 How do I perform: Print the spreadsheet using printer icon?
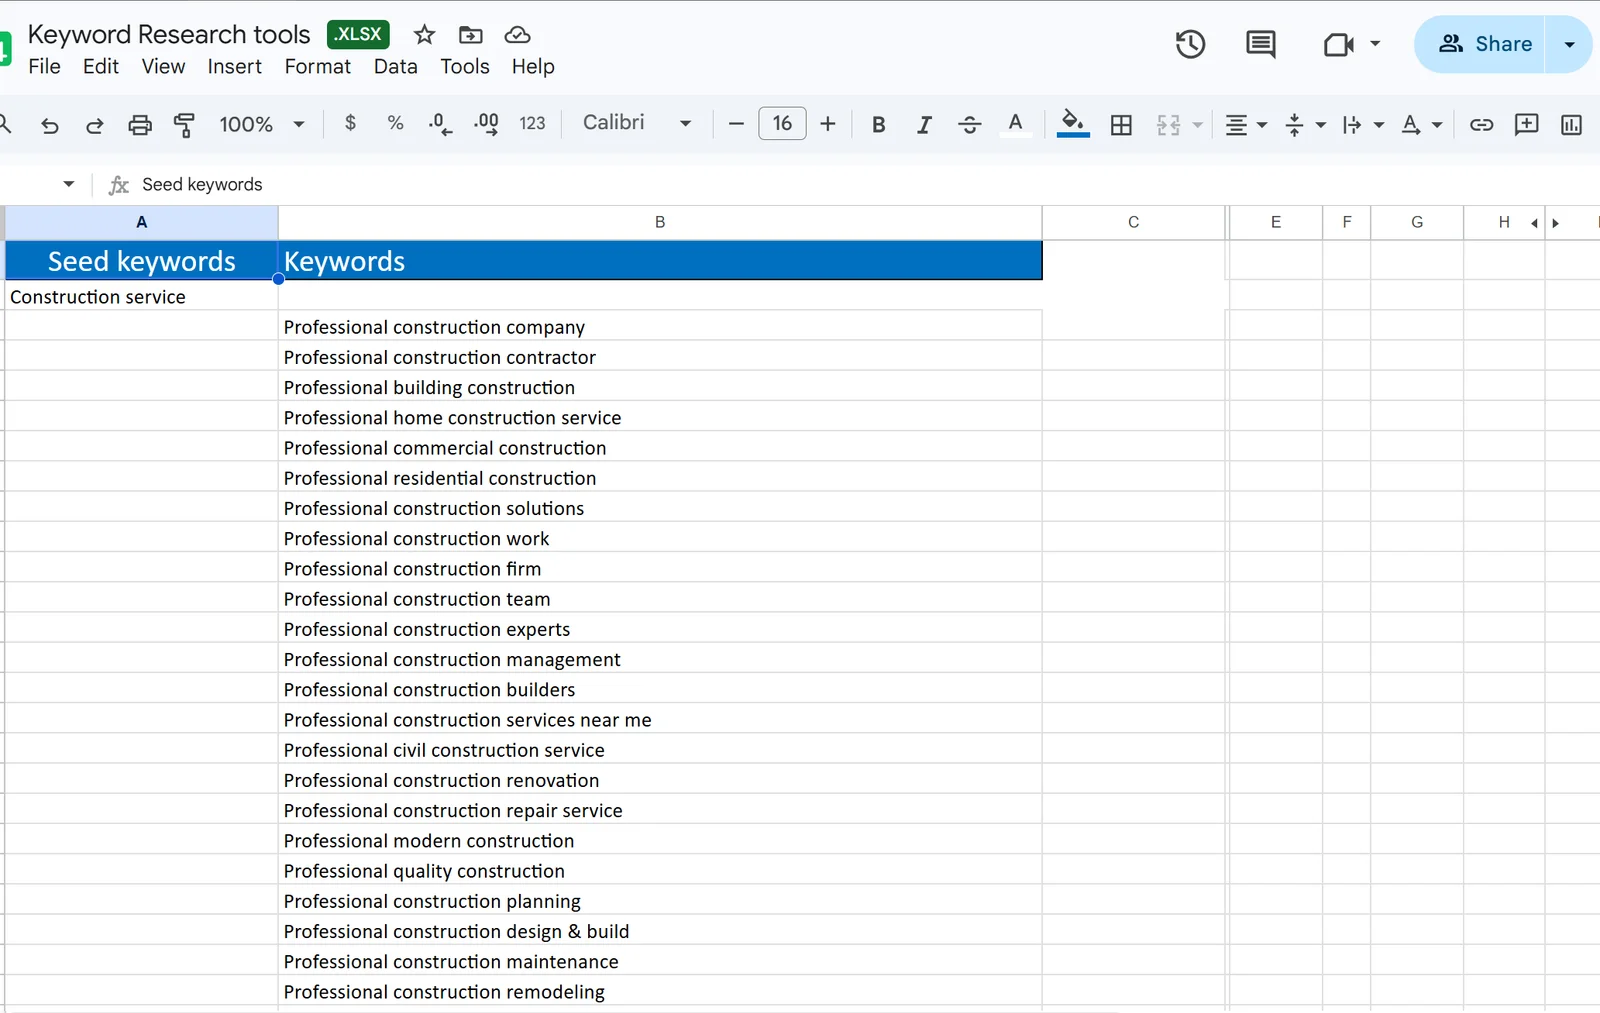140,125
